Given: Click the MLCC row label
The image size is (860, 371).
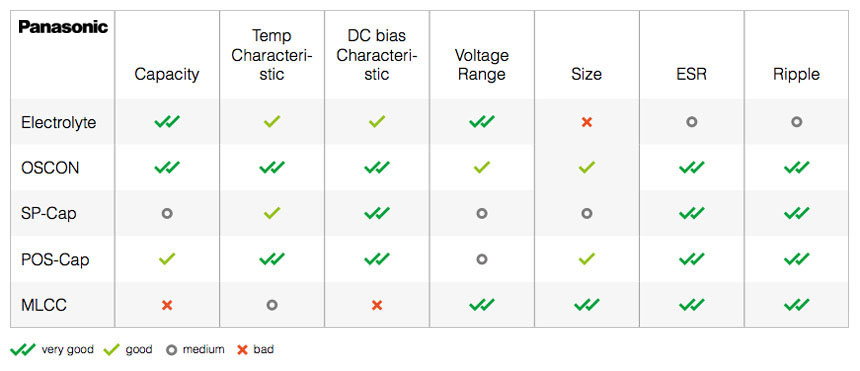Looking at the screenshot, I should click(x=44, y=305).
